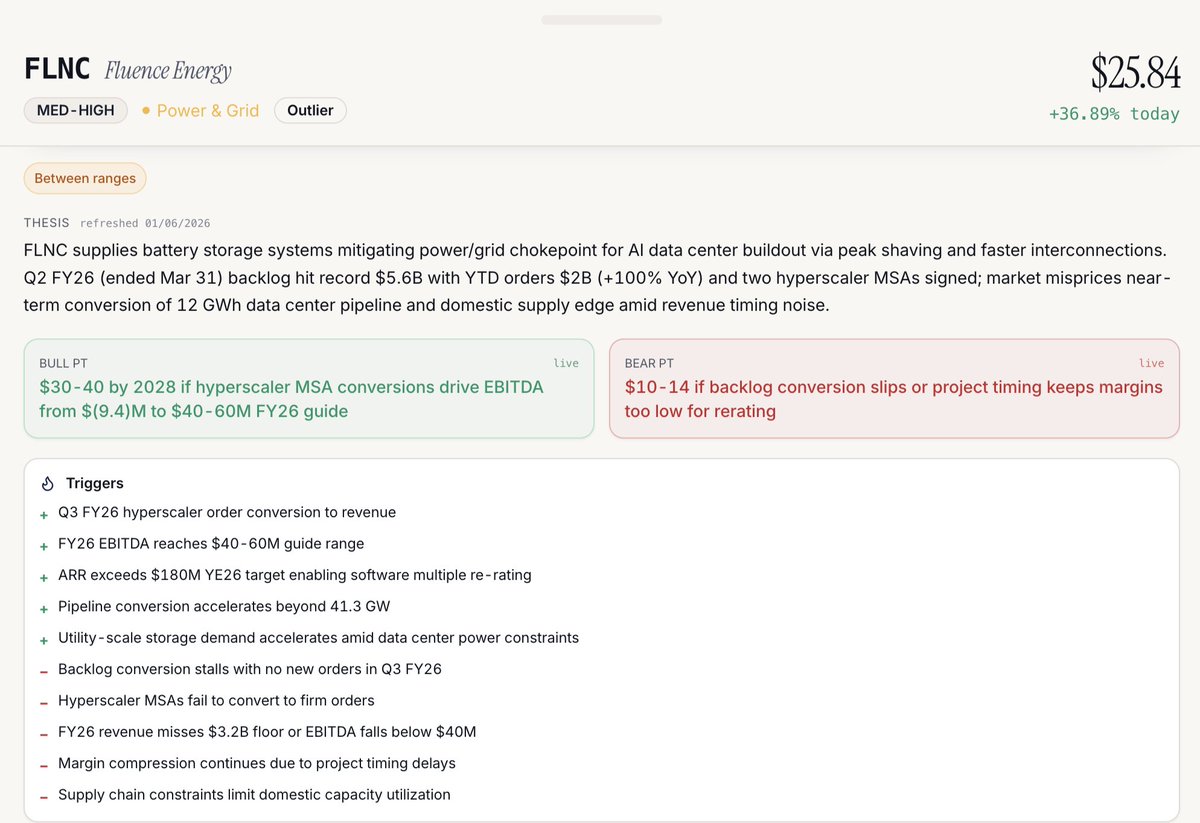1200x823 pixels.
Task: Click the Power & Grid sector label
Action: coord(208,111)
